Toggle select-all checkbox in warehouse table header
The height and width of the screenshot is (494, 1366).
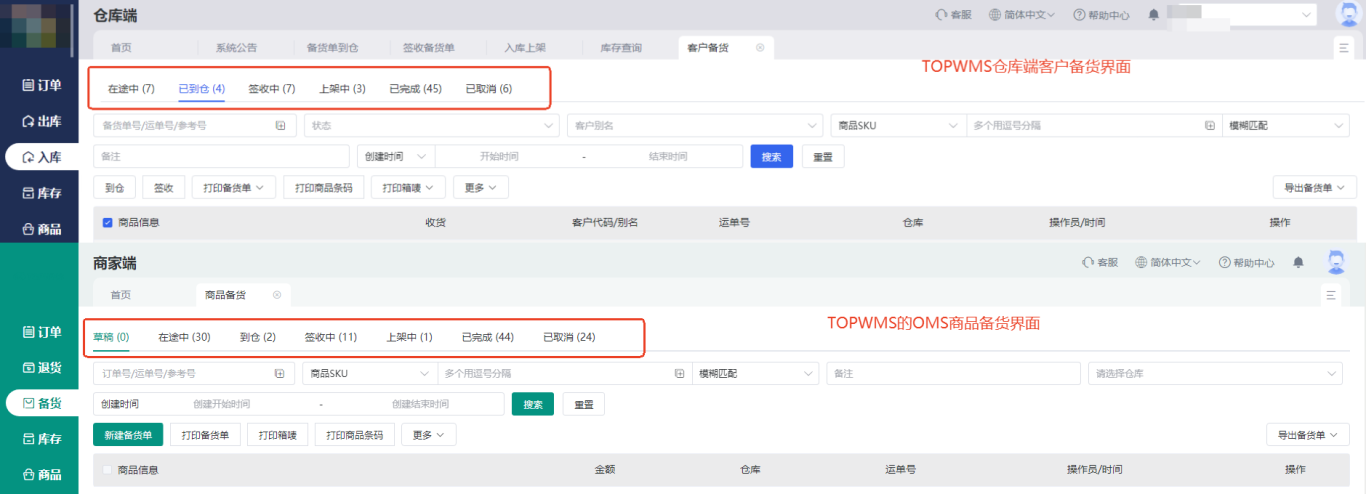click(x=108, y=222)
